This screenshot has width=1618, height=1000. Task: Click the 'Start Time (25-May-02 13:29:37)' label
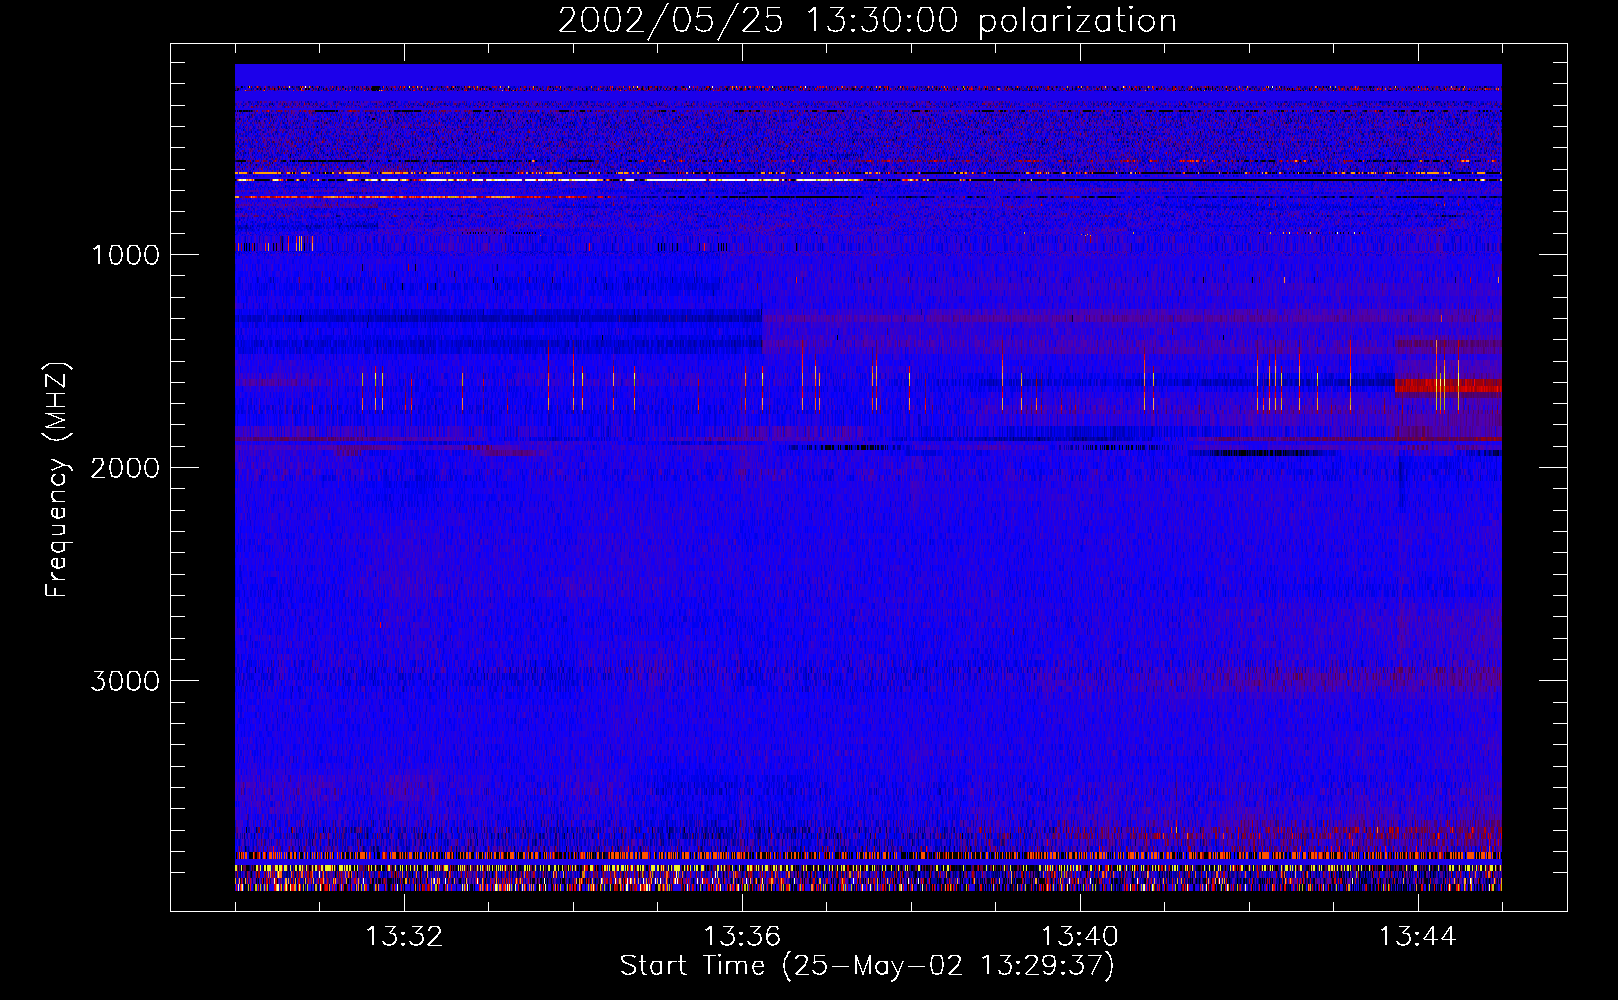867,966
